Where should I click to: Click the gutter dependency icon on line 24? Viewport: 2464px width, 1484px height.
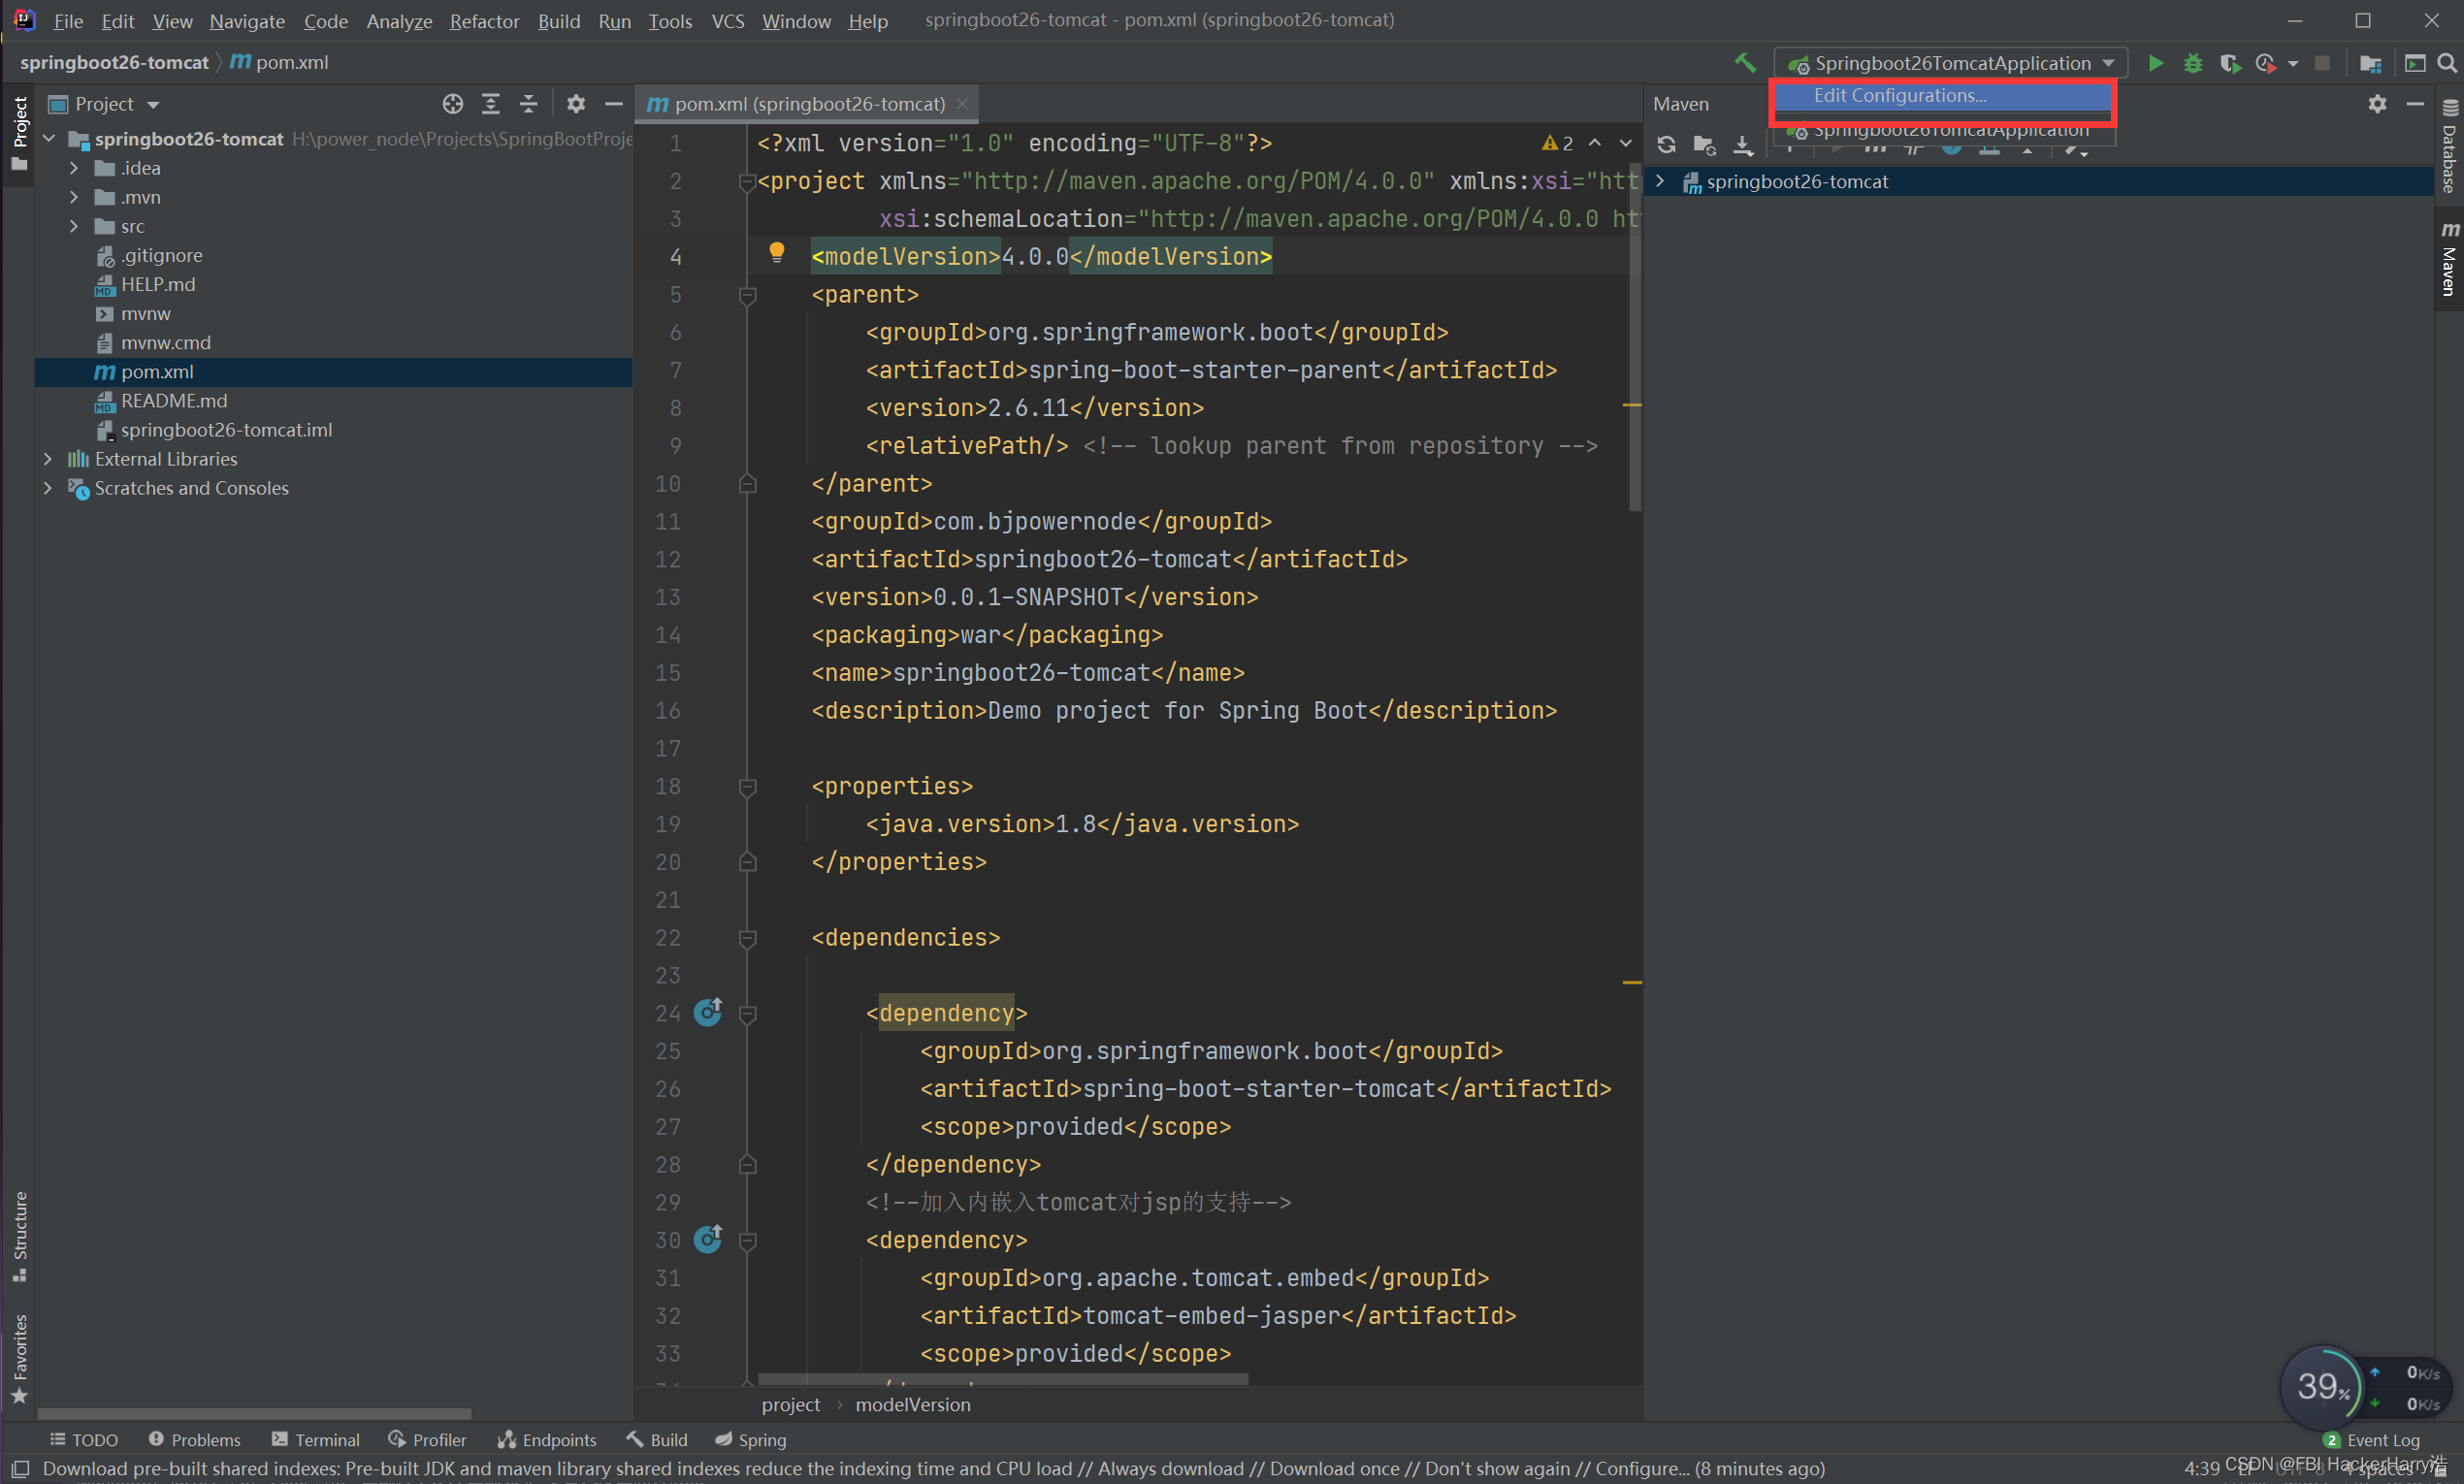pyautogui.click(x=708, y=1012)
